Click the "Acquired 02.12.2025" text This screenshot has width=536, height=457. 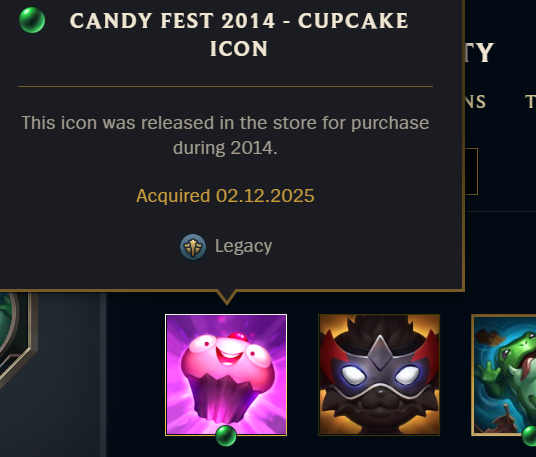(225, 196)
